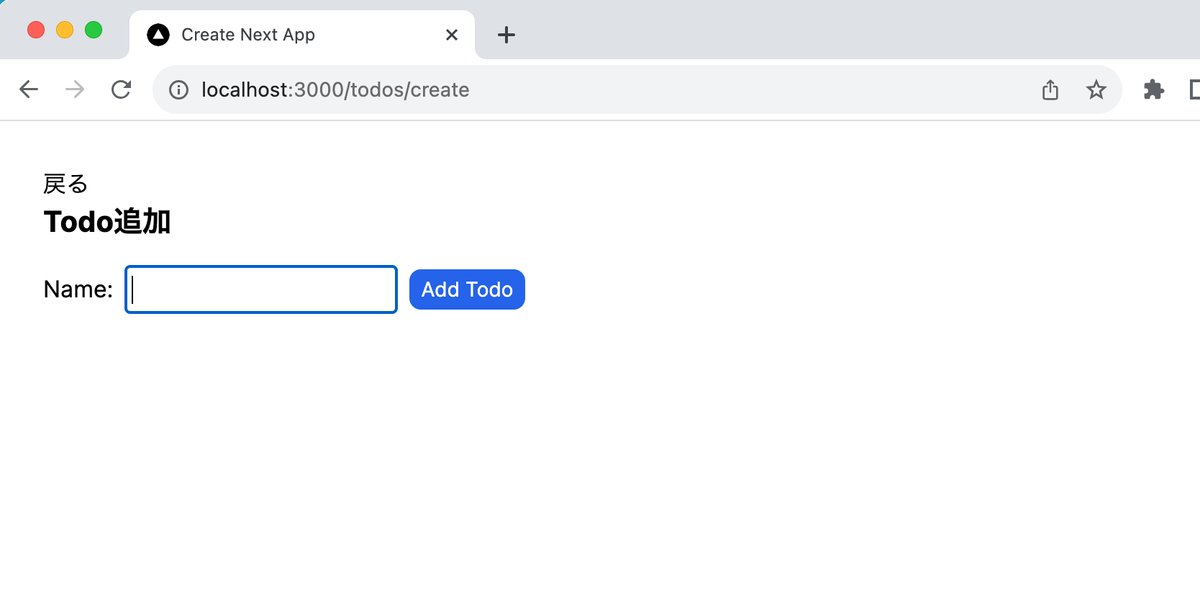Screen dimensions: 1200x612
Task: Click the forward navigation arrow
Action: click(x=74, y=89)
